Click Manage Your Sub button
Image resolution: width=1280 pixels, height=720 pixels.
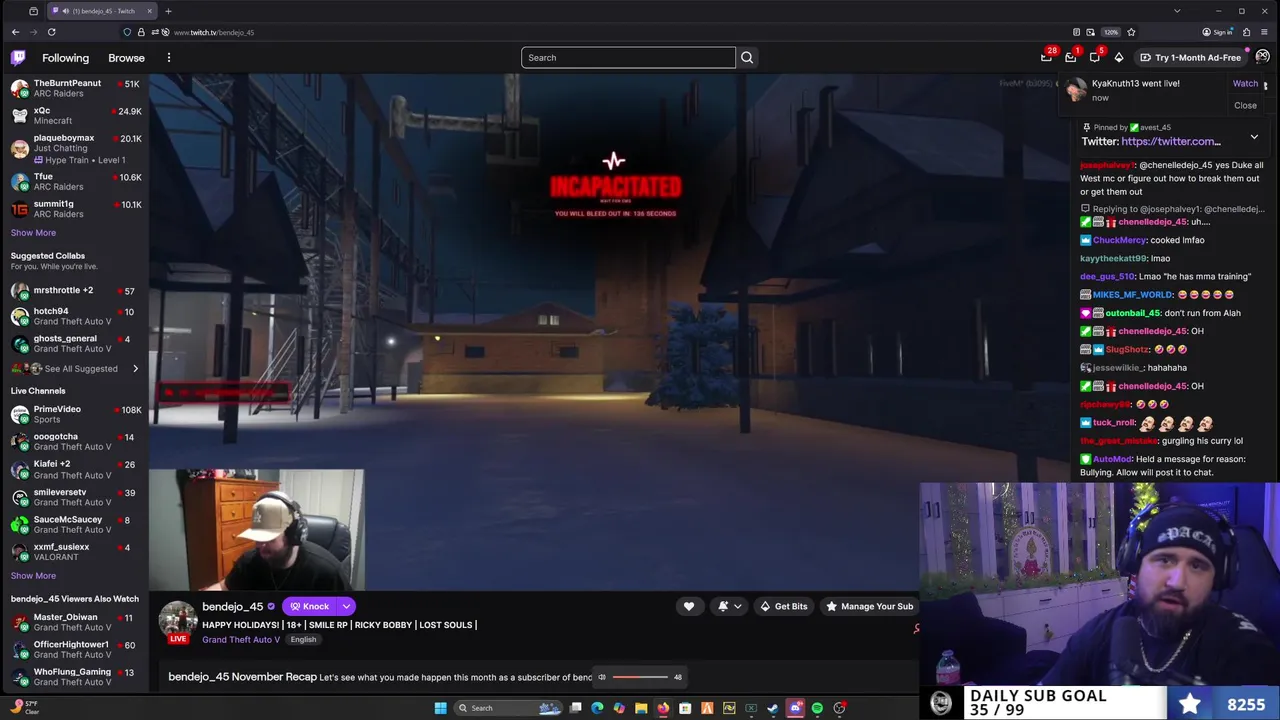coord(868,606)
